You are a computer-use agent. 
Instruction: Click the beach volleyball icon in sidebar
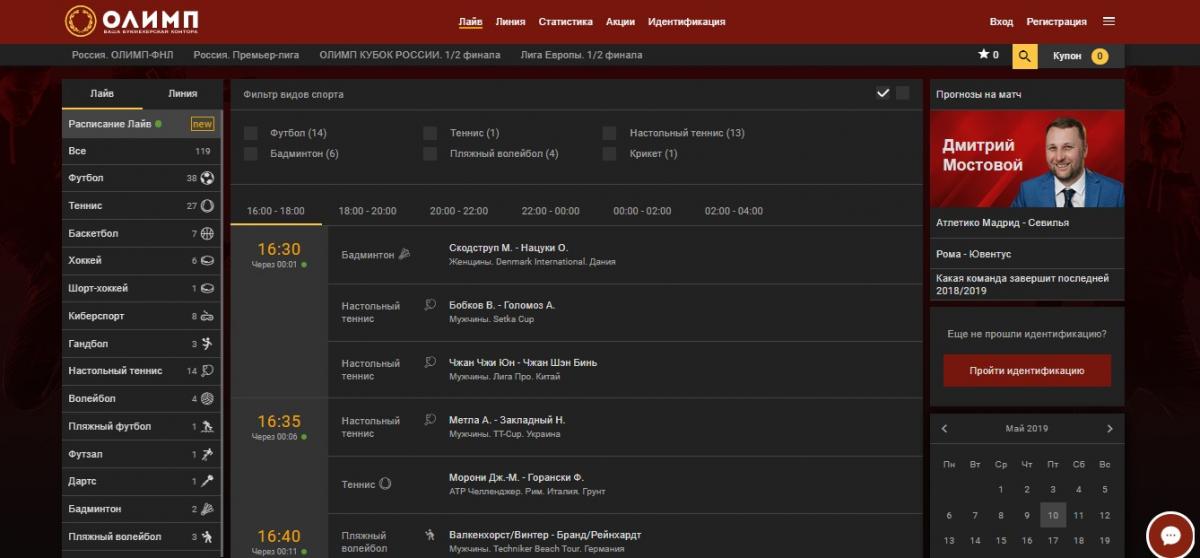pyautogui.click(x=207, y=536)
